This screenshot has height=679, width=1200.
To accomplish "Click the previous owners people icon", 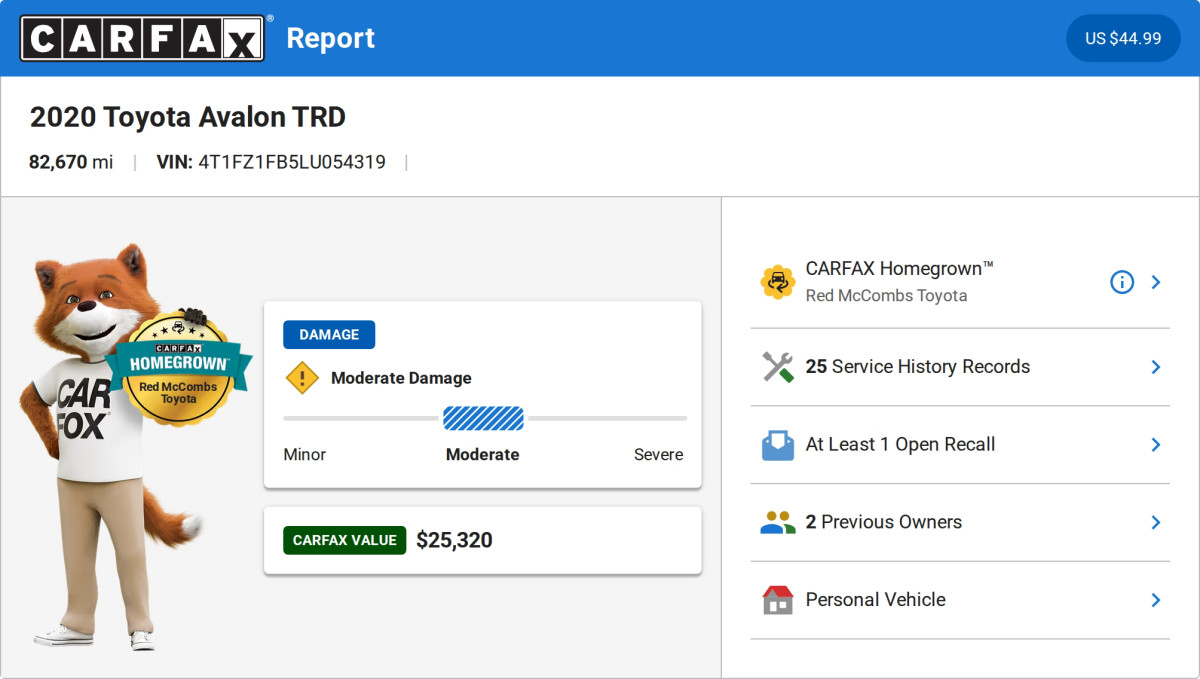I will 777,522.
